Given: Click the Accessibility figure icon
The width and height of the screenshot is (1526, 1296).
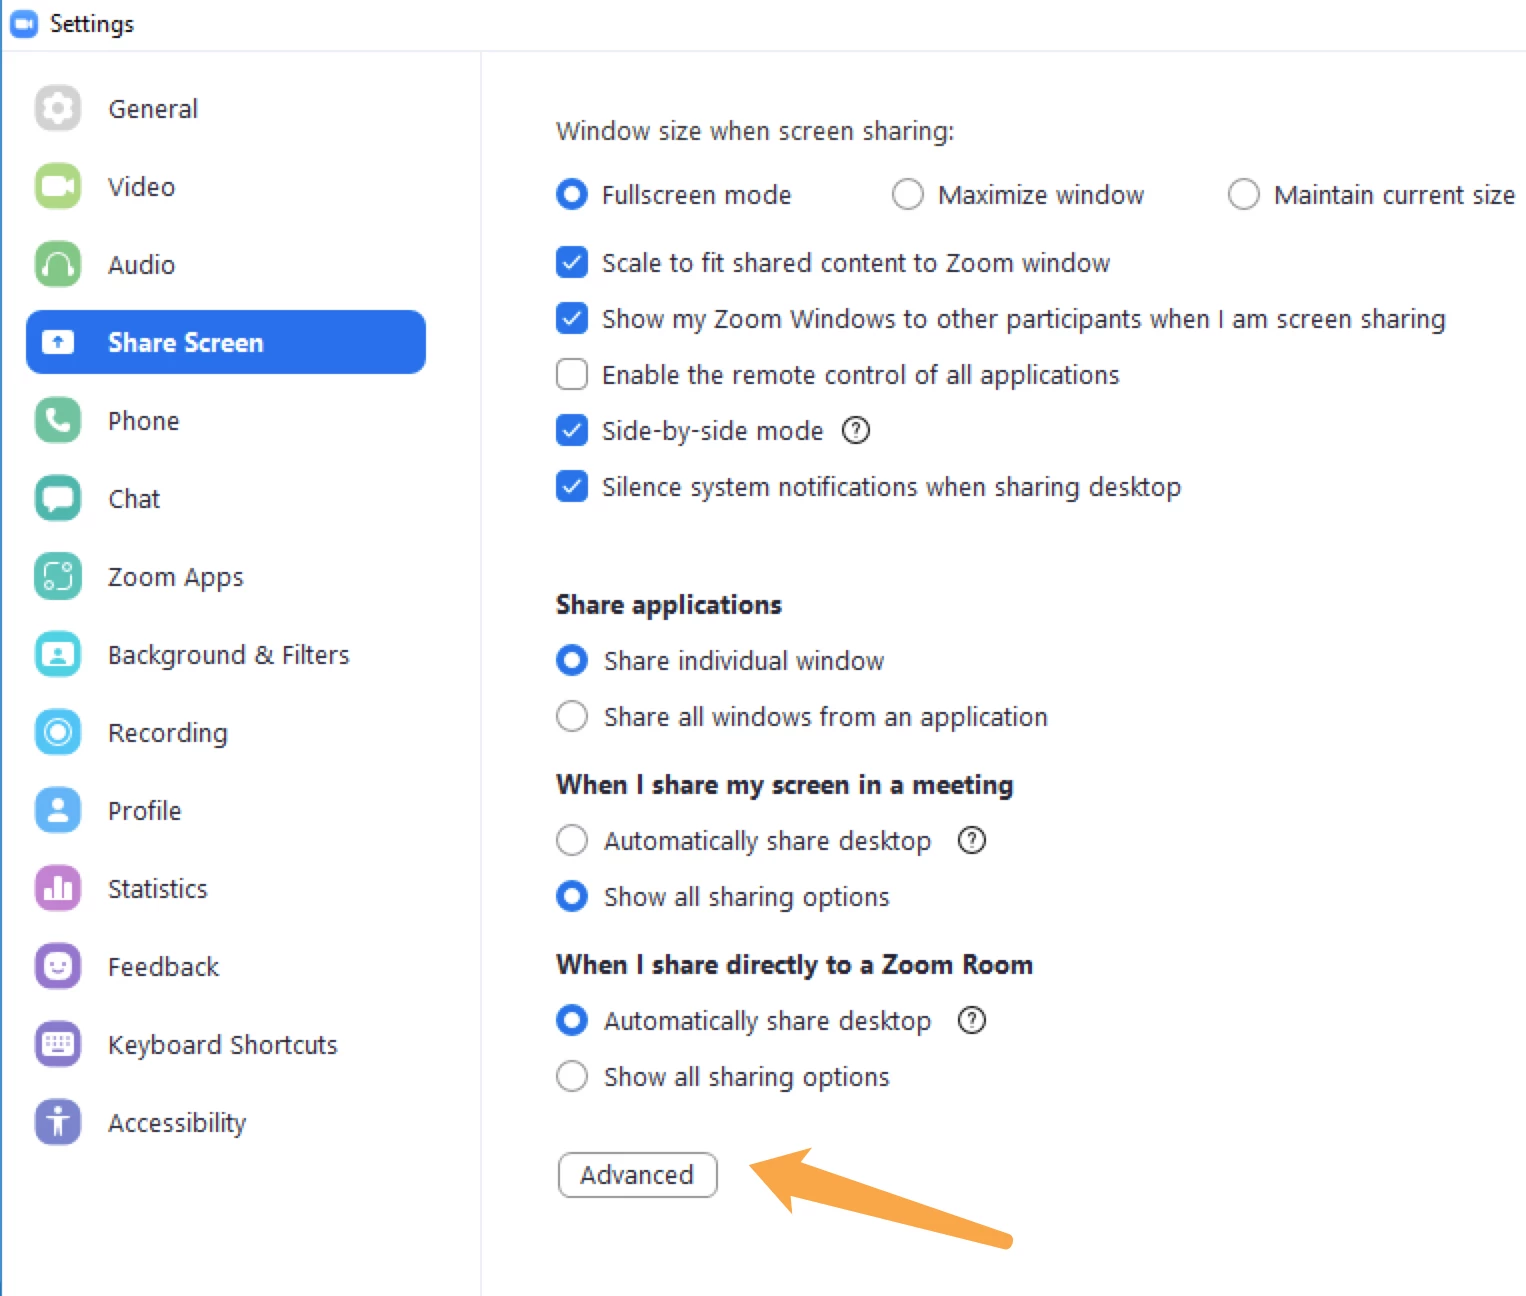Looking at the screenshot, I should [58, 1122].
